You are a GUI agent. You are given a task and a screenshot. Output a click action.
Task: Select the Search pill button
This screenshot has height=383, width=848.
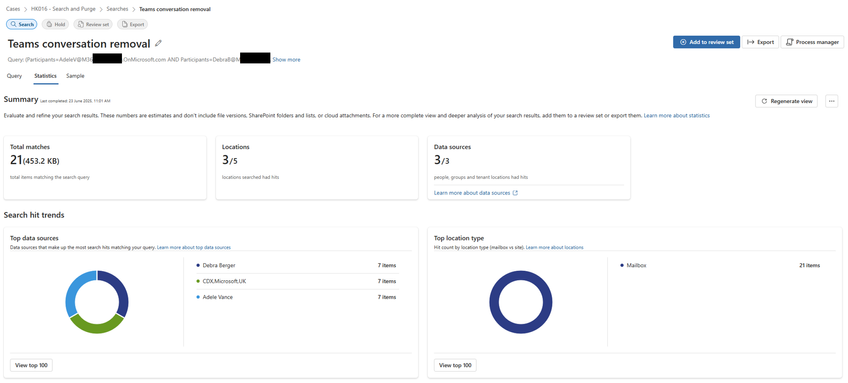[22, 24]
